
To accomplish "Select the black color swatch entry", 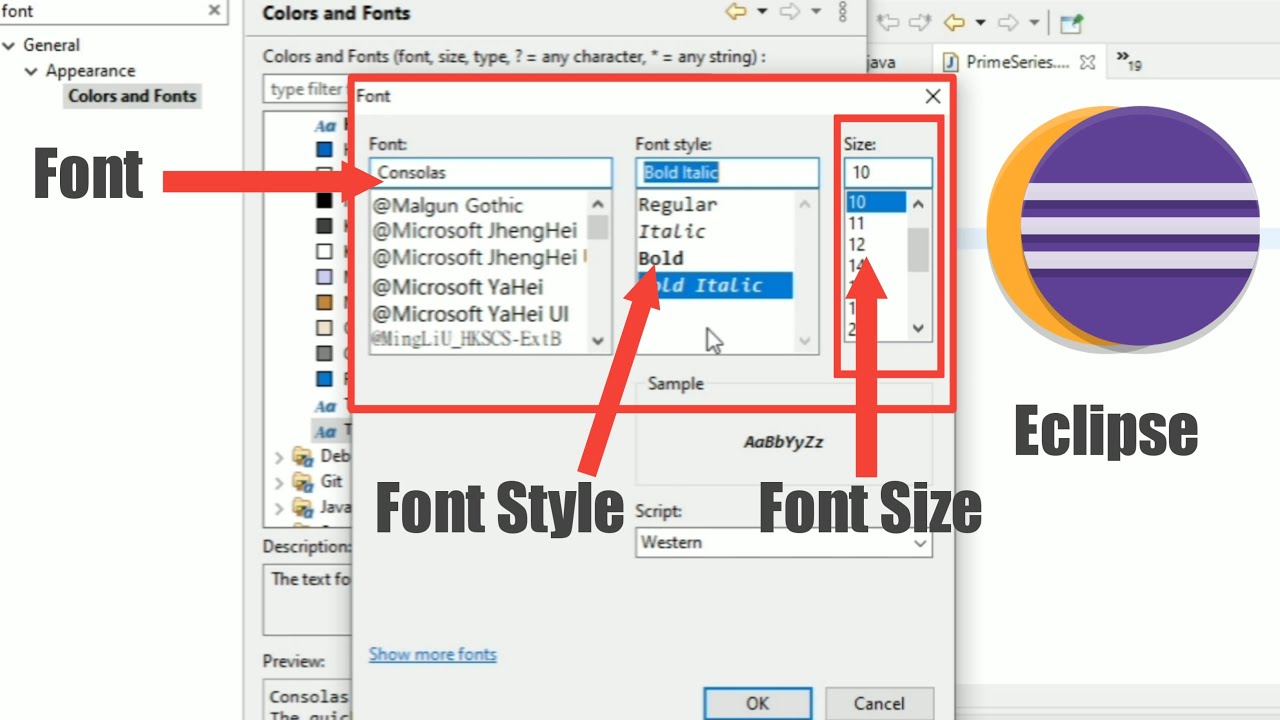I will [324, 200].
